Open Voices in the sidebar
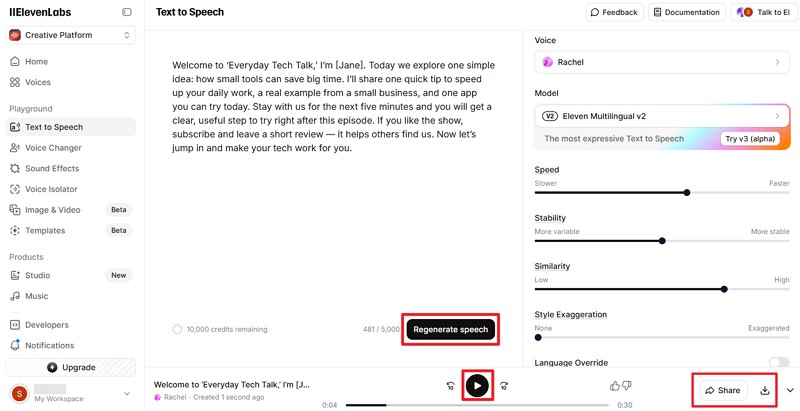This screenshot has width=800, height=411. point(71,82)
